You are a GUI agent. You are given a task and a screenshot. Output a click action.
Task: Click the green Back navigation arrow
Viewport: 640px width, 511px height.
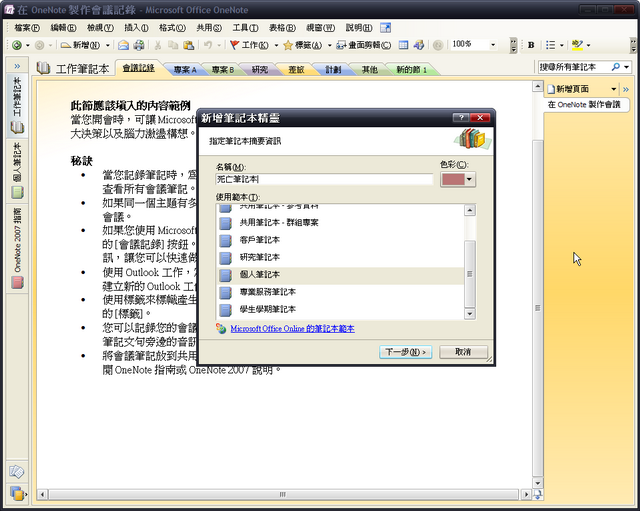coord(17,45)
